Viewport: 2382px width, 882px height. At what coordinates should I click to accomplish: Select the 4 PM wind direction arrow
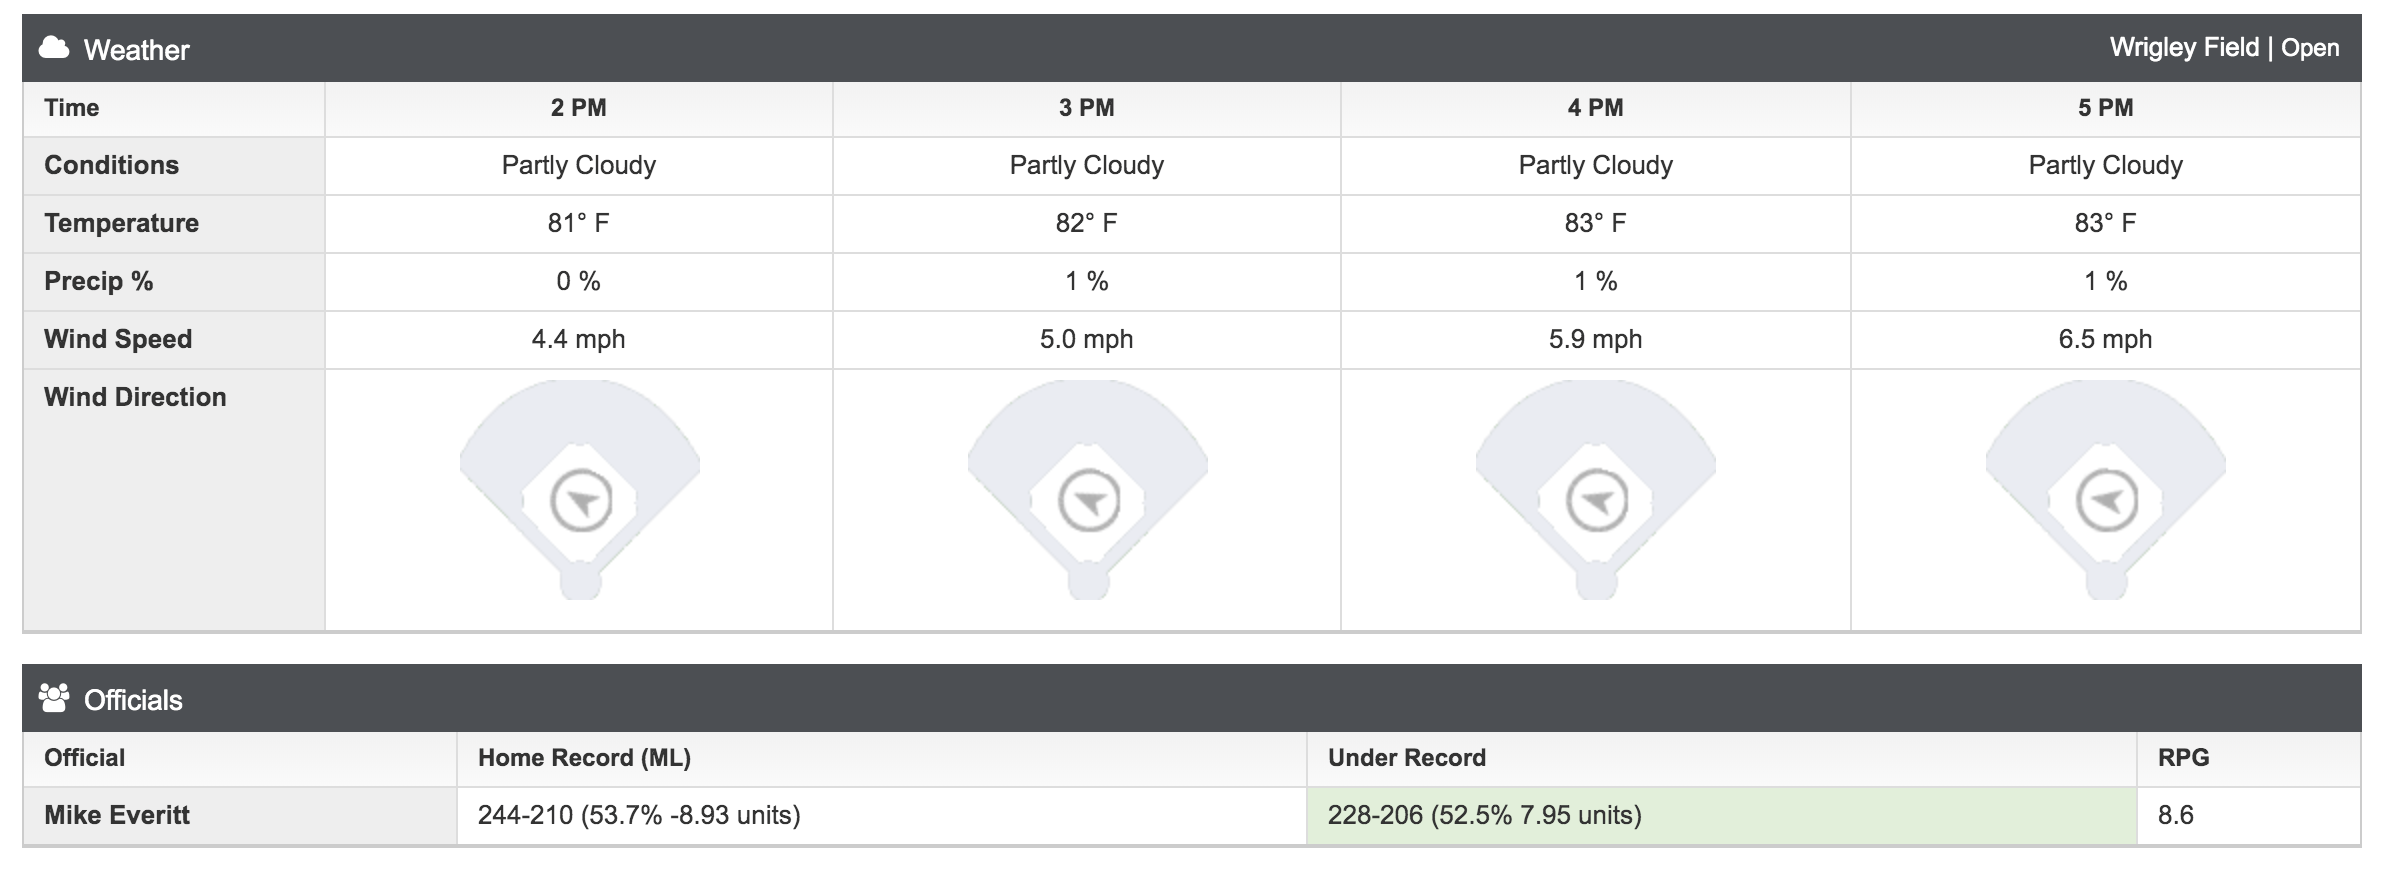coord(1597,500)
